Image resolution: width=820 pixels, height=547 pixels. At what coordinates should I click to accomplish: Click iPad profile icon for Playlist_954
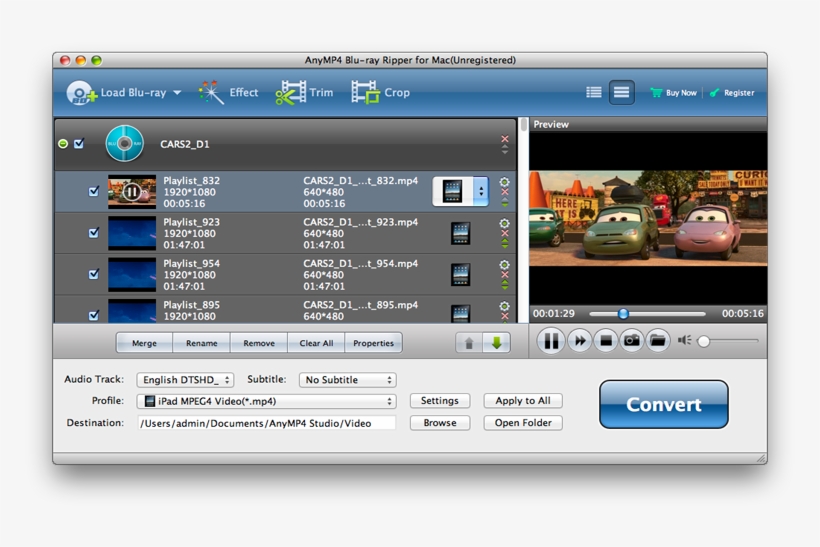pyautogui.click(x=460, y=275)
